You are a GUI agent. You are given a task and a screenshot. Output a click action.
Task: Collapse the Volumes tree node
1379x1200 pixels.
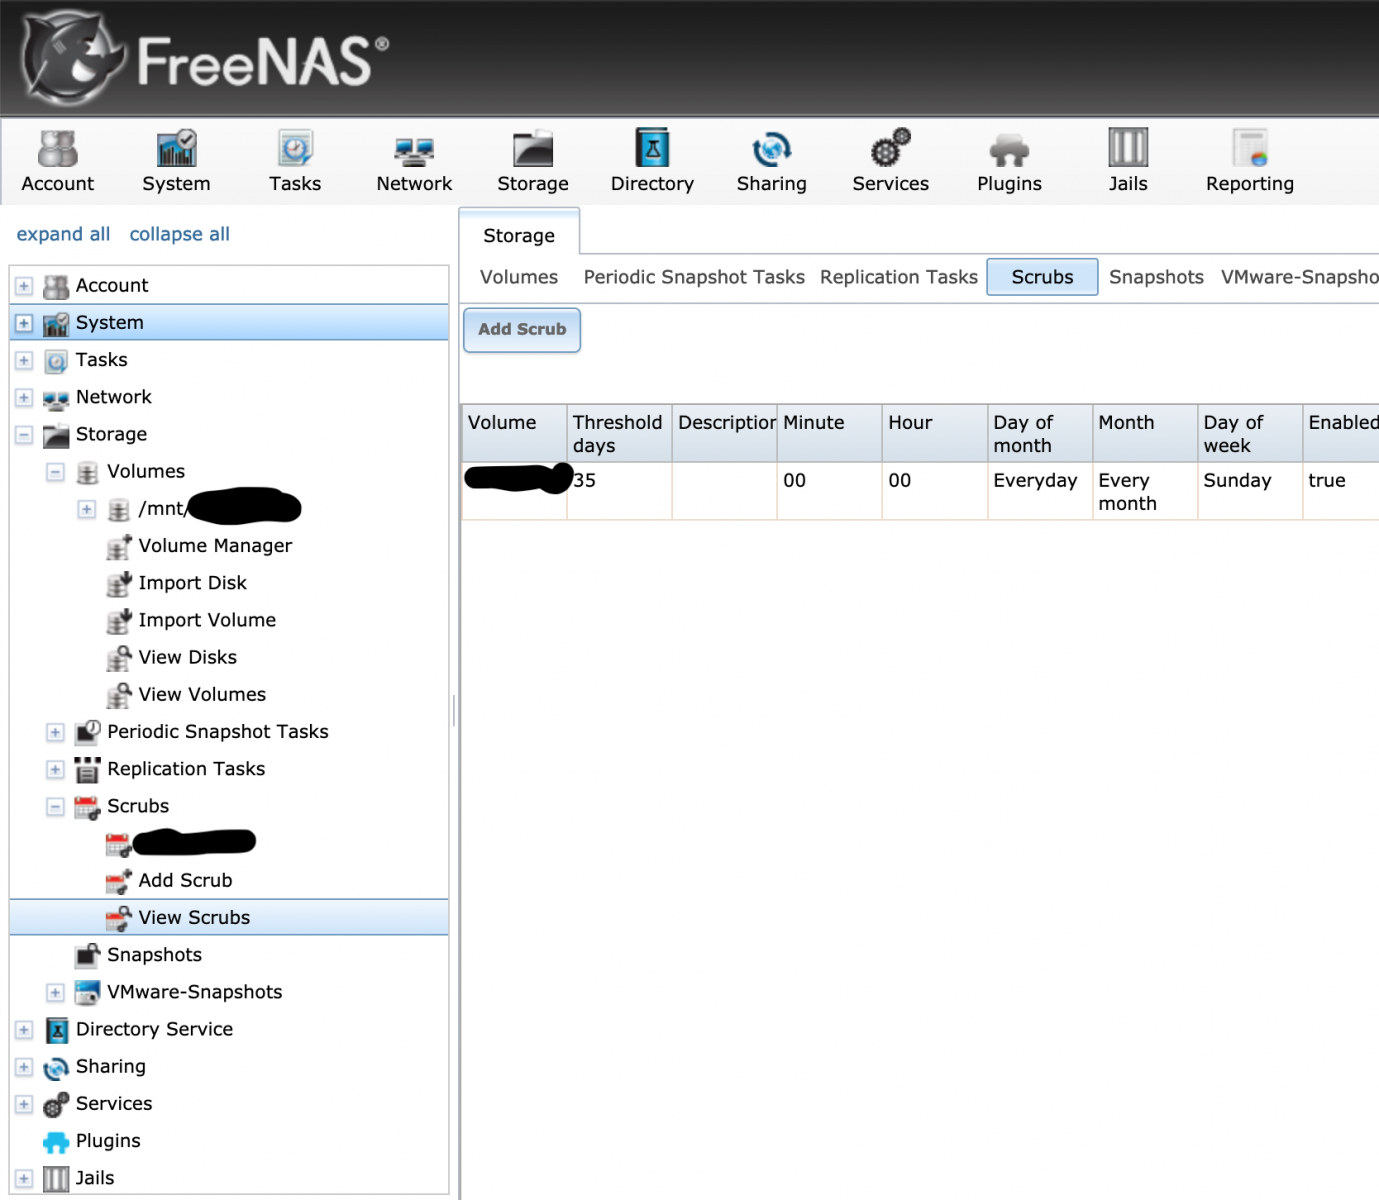(x=55, y=472)
